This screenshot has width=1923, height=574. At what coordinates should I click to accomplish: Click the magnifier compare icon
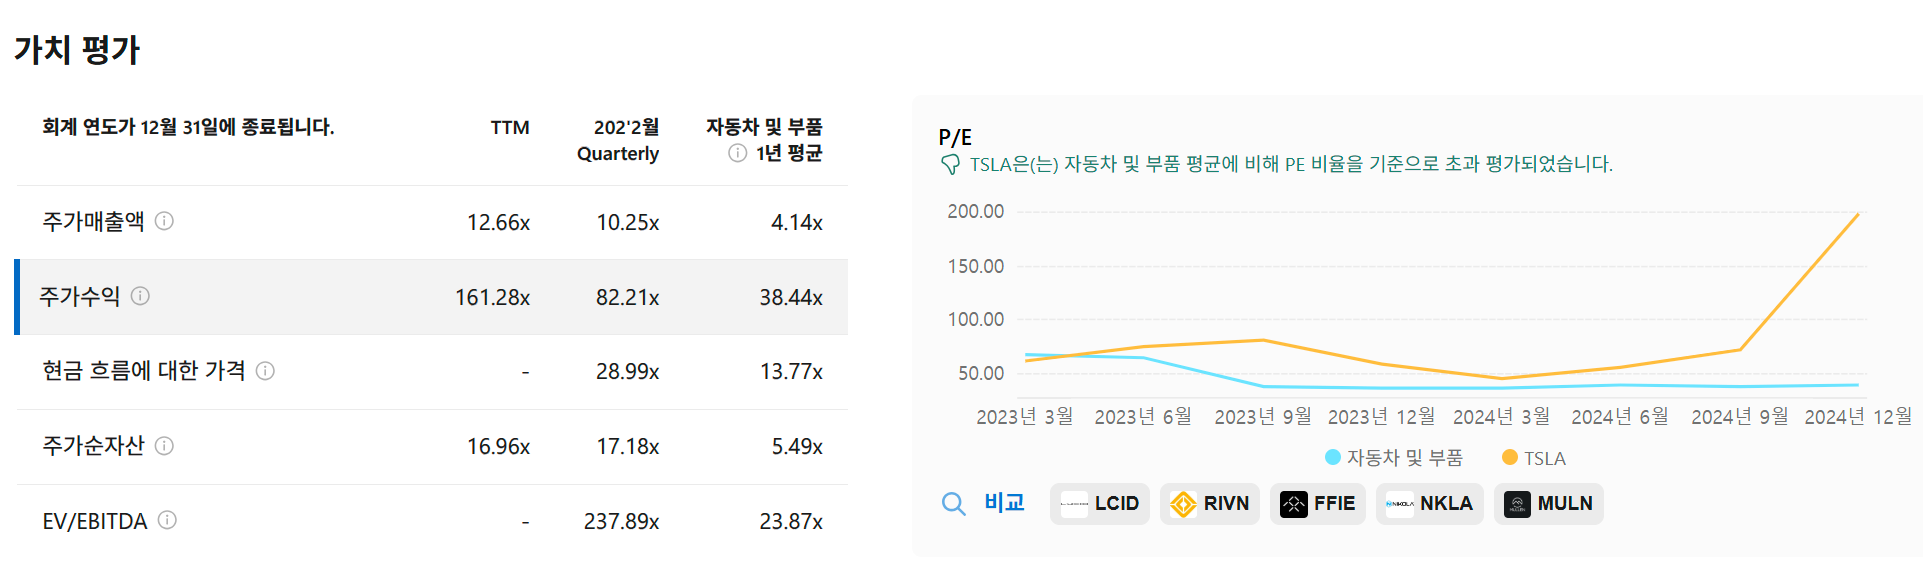coord(954,504)
